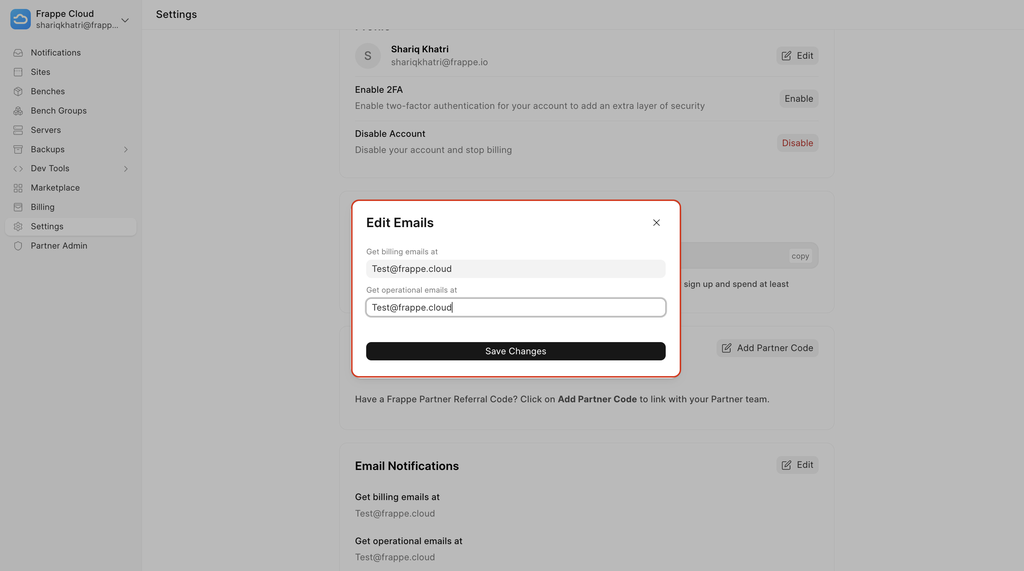Expand the Dev Tools submenu chevron
Viewport: 1024px width, 571px height.
tap(126, 169)
